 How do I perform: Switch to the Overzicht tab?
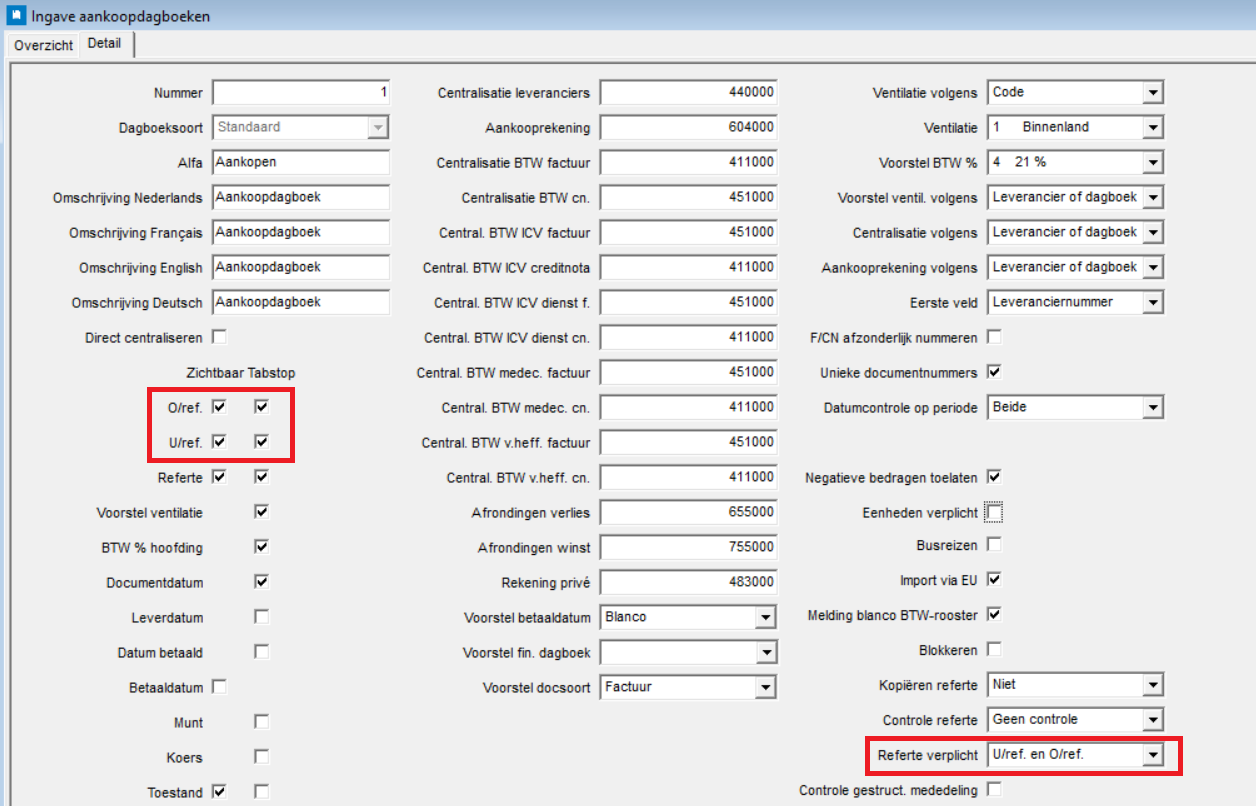tap(43, 45)
